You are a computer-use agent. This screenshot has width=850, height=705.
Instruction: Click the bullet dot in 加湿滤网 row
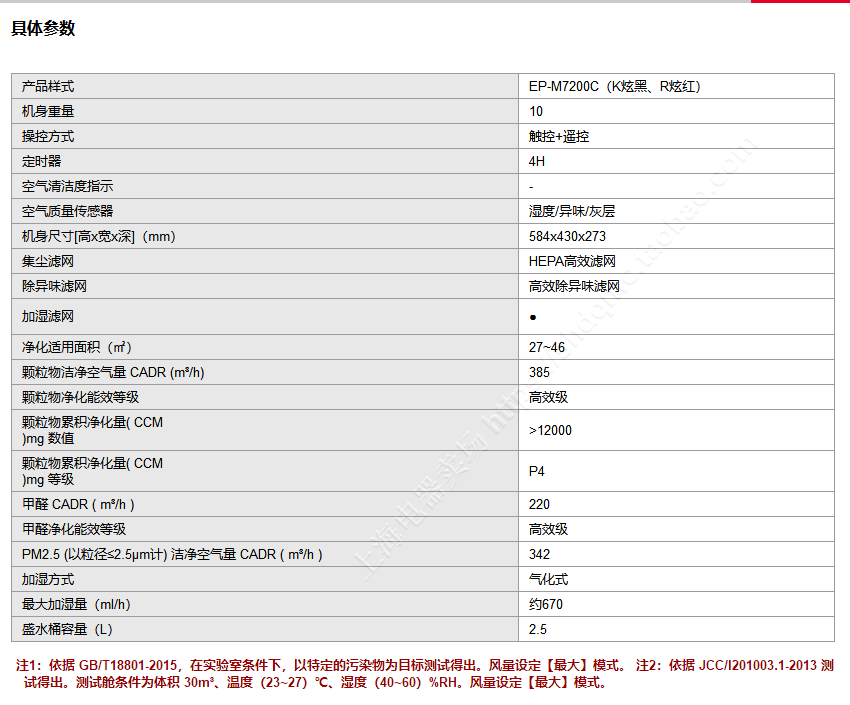533,318
